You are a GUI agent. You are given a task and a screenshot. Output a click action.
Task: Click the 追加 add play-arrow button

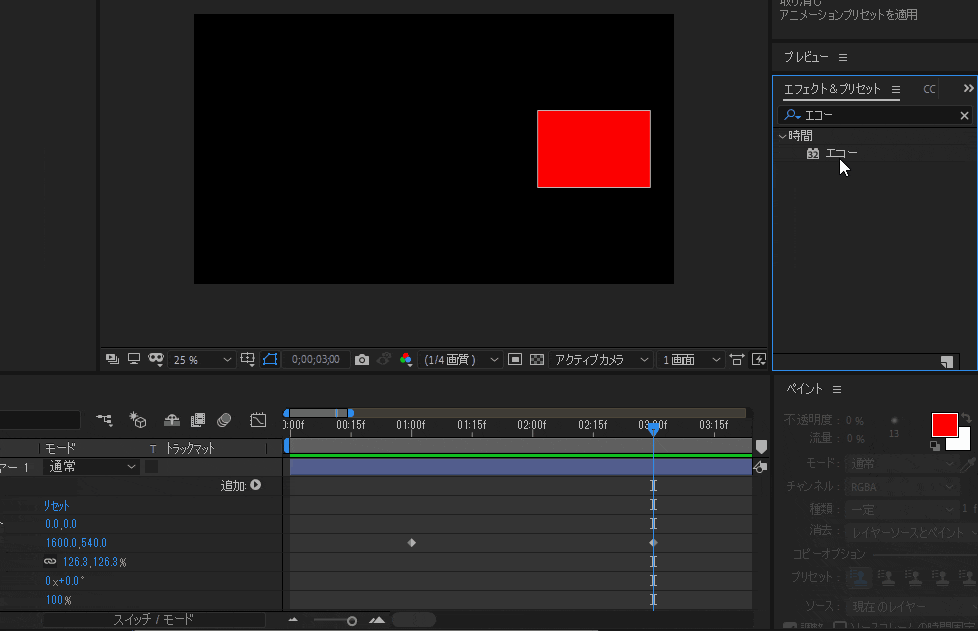[256, 485]
